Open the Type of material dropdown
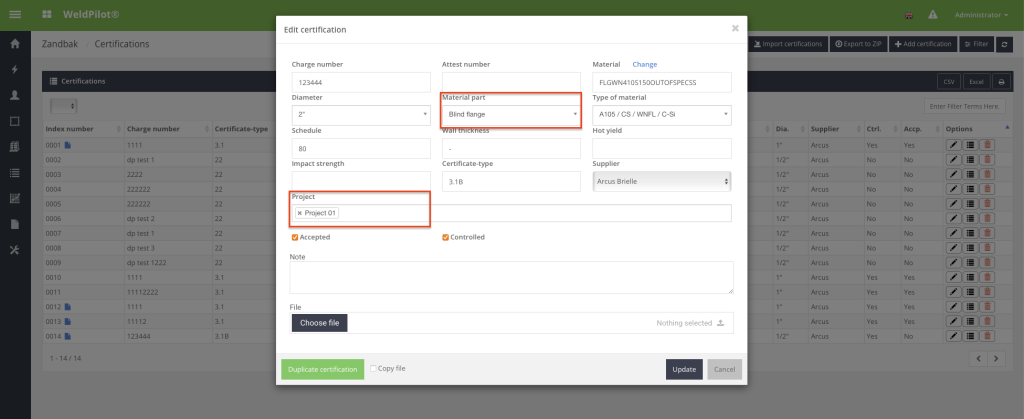 pyautogui.click(x=661, y=115)
